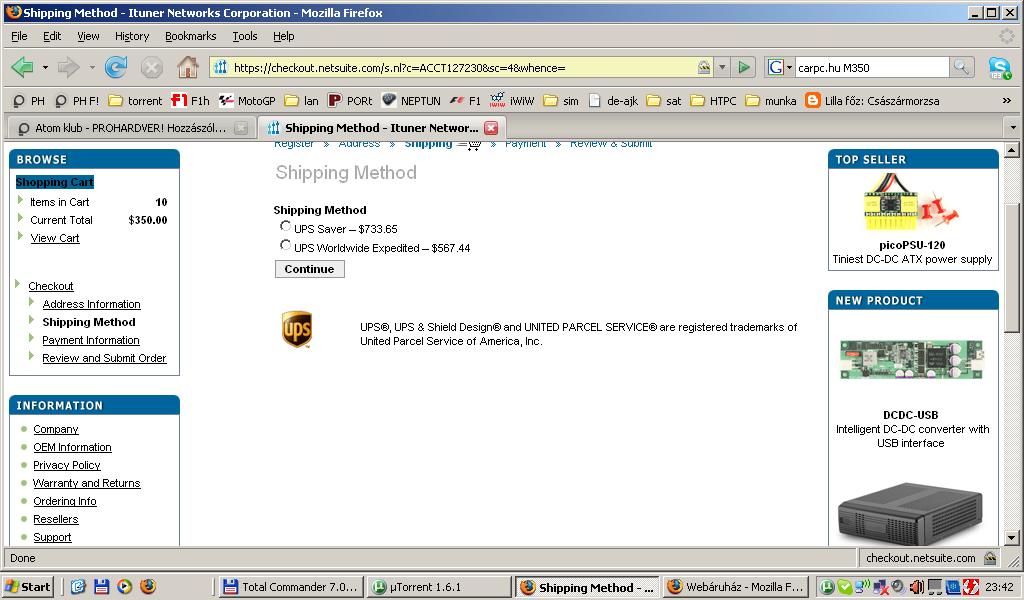The width and height of the screenshot is (1024, 600).
Task: Open the Privacy Policy link
Action: click(x=67, y=466)
